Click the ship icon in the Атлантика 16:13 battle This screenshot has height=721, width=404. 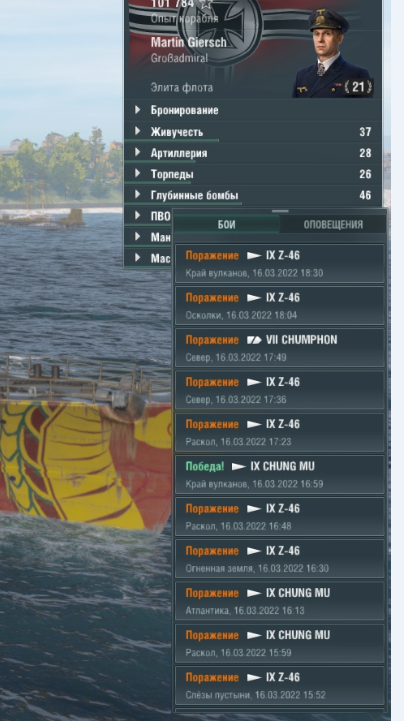pyautogui.click(x=254, y=594)
